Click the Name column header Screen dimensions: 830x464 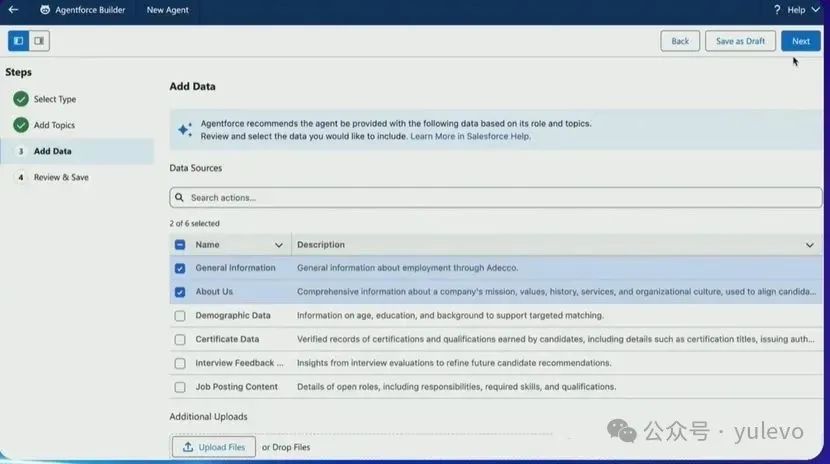[207, 244]
